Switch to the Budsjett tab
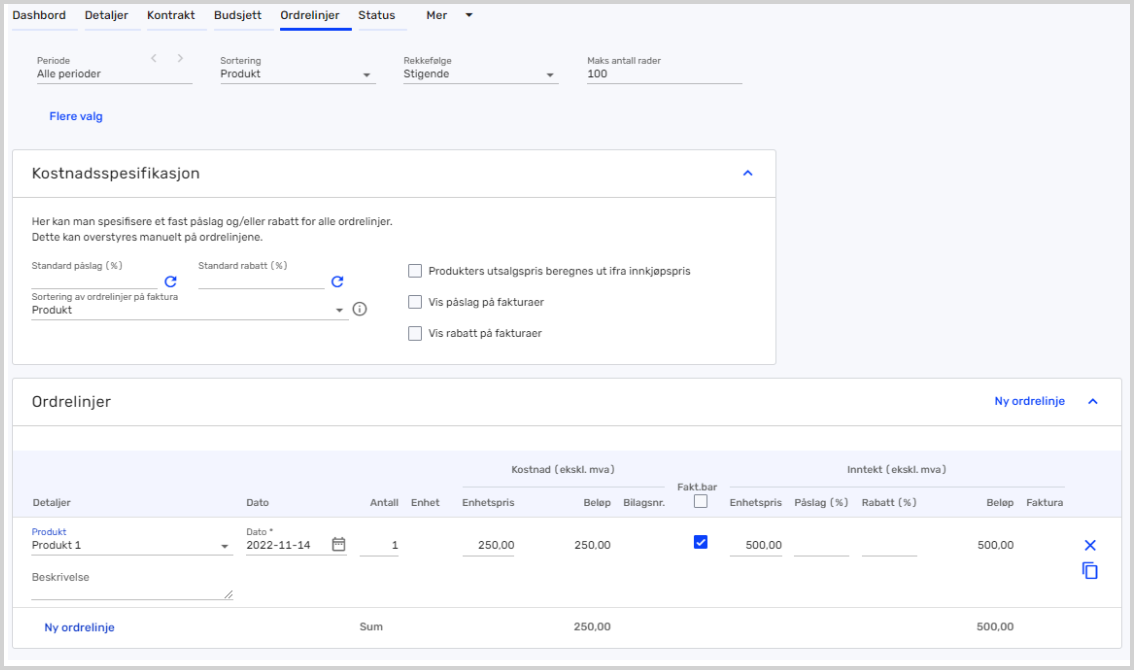Viewport: 1134px width, 670px height. 238,15
